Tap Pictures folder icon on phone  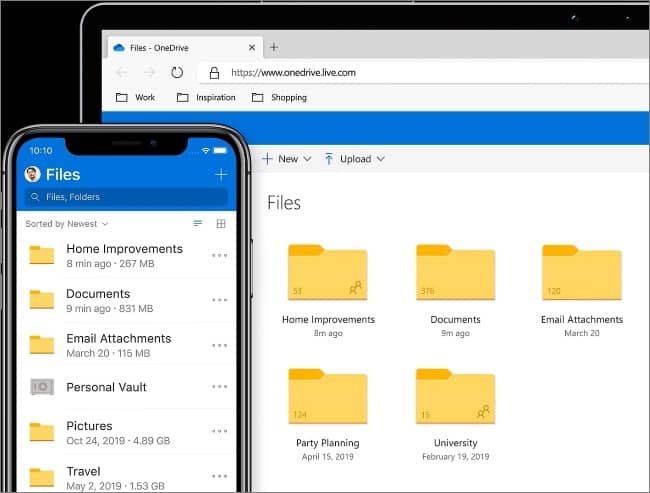pyautogui.click(x=41, y=432)
